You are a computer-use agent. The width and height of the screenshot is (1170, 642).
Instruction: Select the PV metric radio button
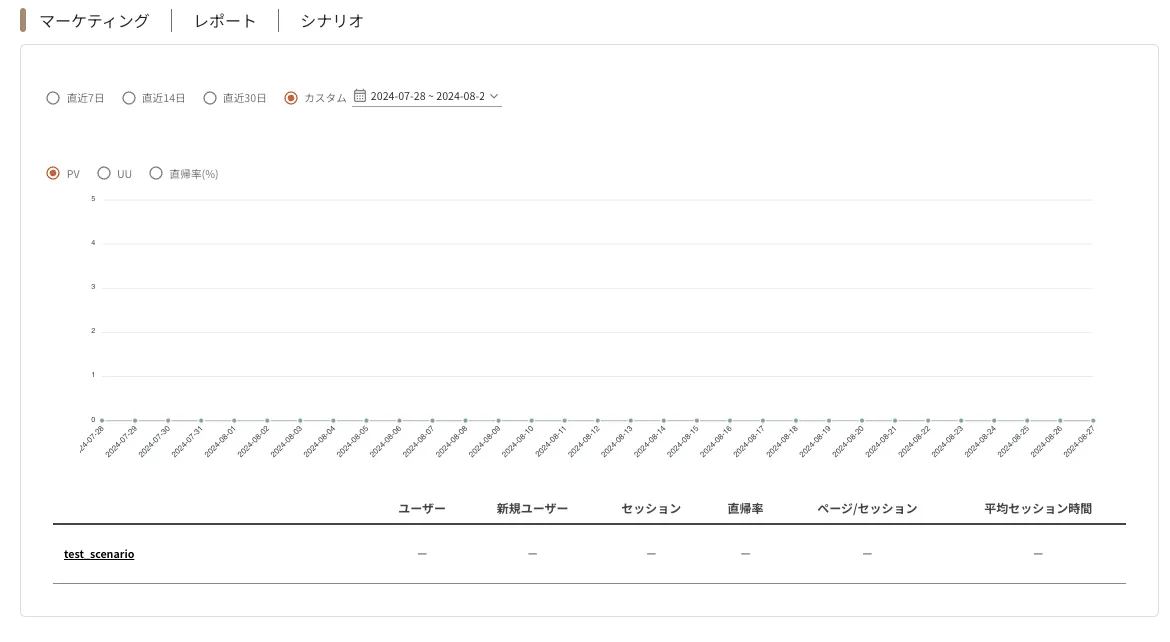coord(53,173)
